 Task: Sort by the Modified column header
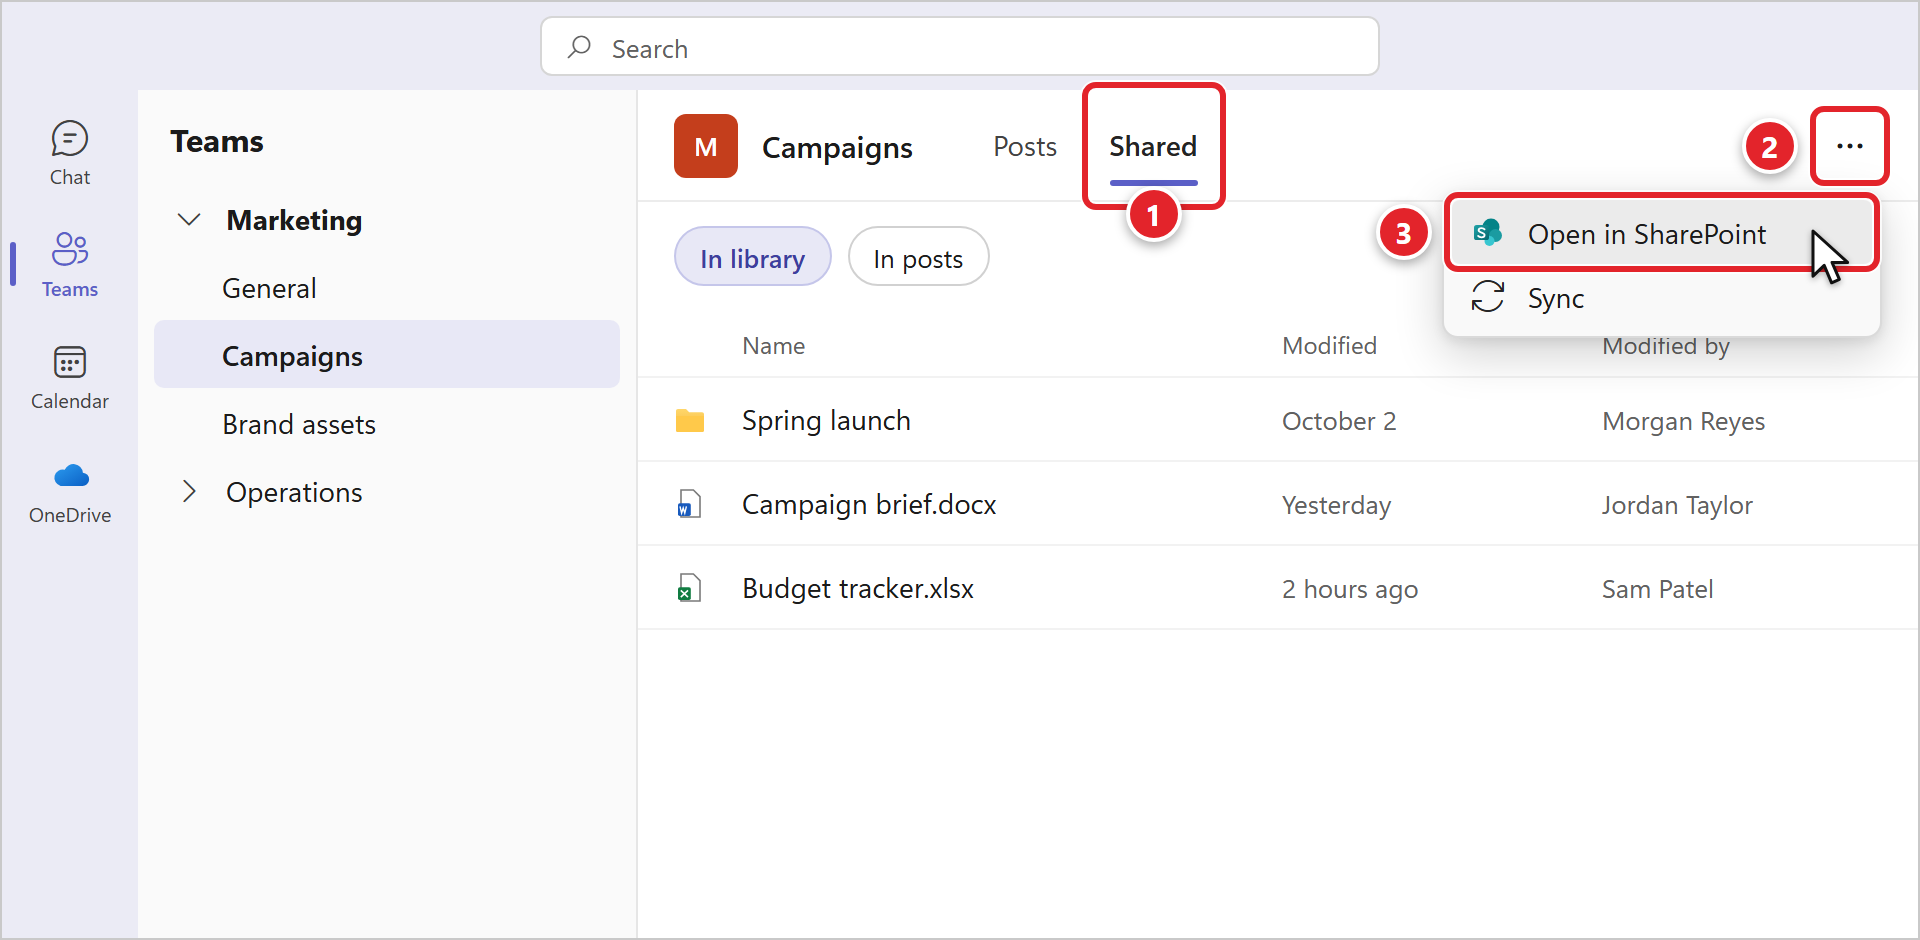coord(1330,346)
